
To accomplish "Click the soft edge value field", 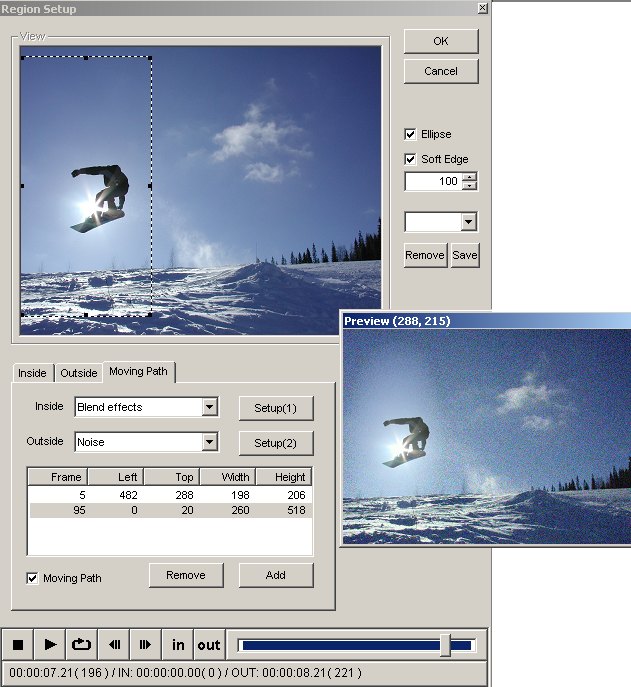I will 433,181.
